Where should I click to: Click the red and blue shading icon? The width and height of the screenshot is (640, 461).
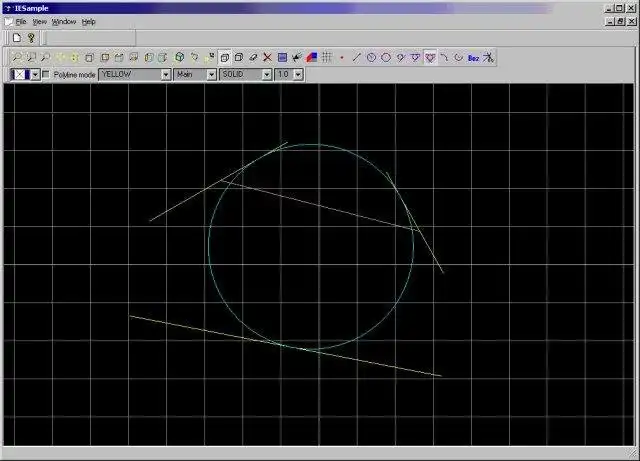coord(312,58)
